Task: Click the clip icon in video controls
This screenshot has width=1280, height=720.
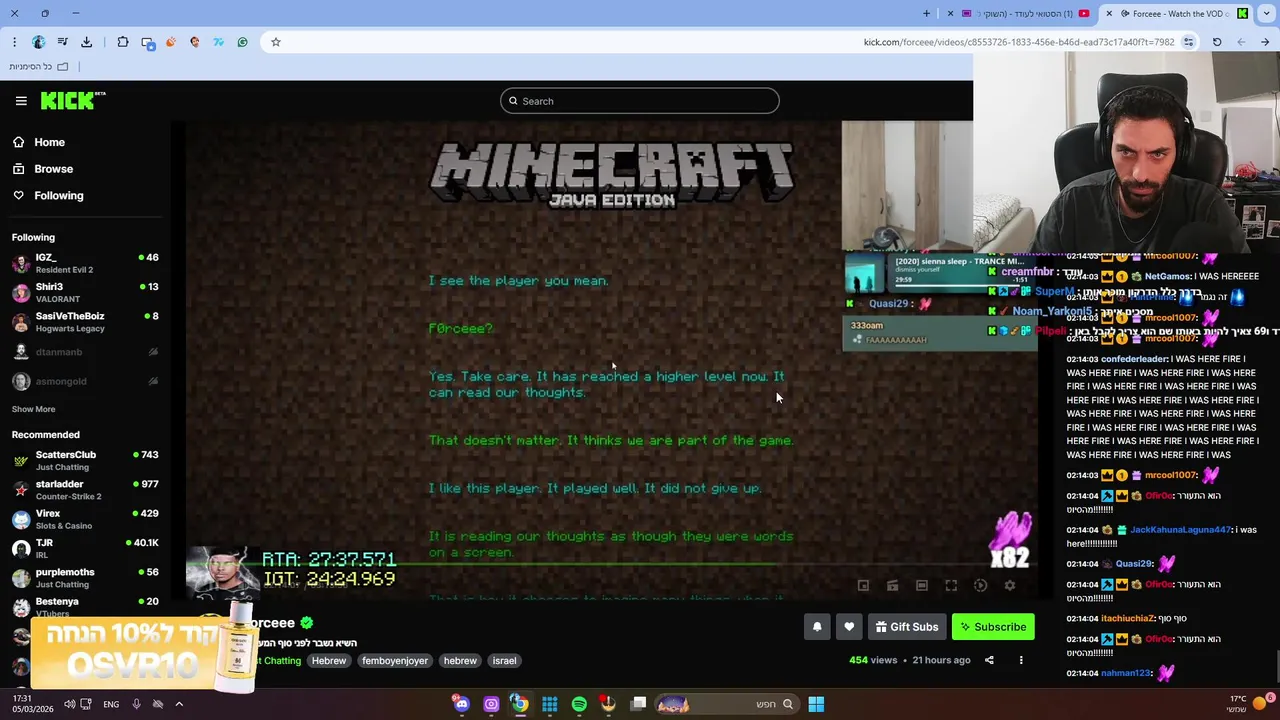Action: point(893,586)
